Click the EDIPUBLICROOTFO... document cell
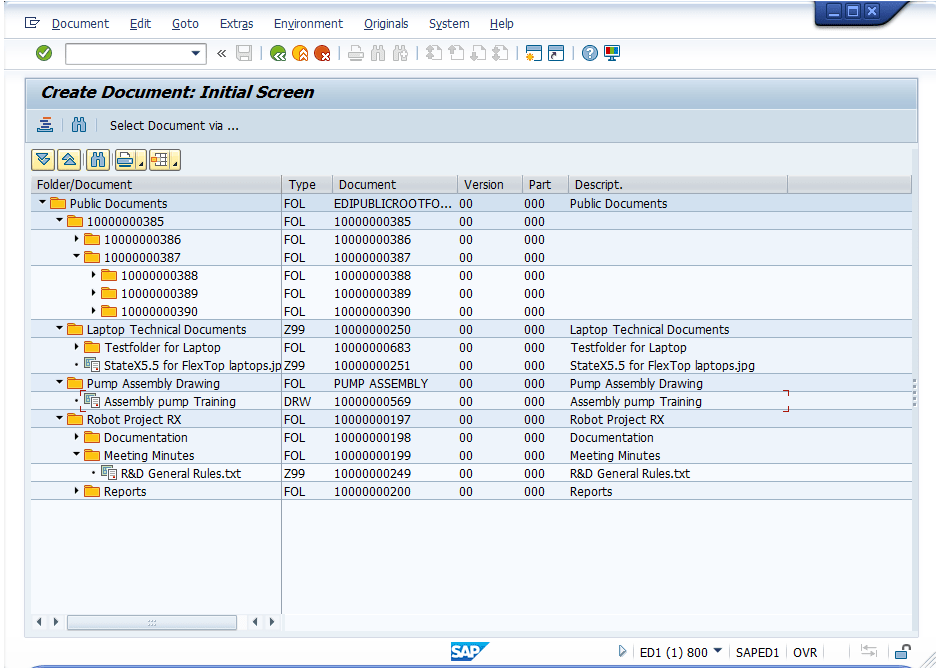This screenshot has width=940, height=670. 393,203
